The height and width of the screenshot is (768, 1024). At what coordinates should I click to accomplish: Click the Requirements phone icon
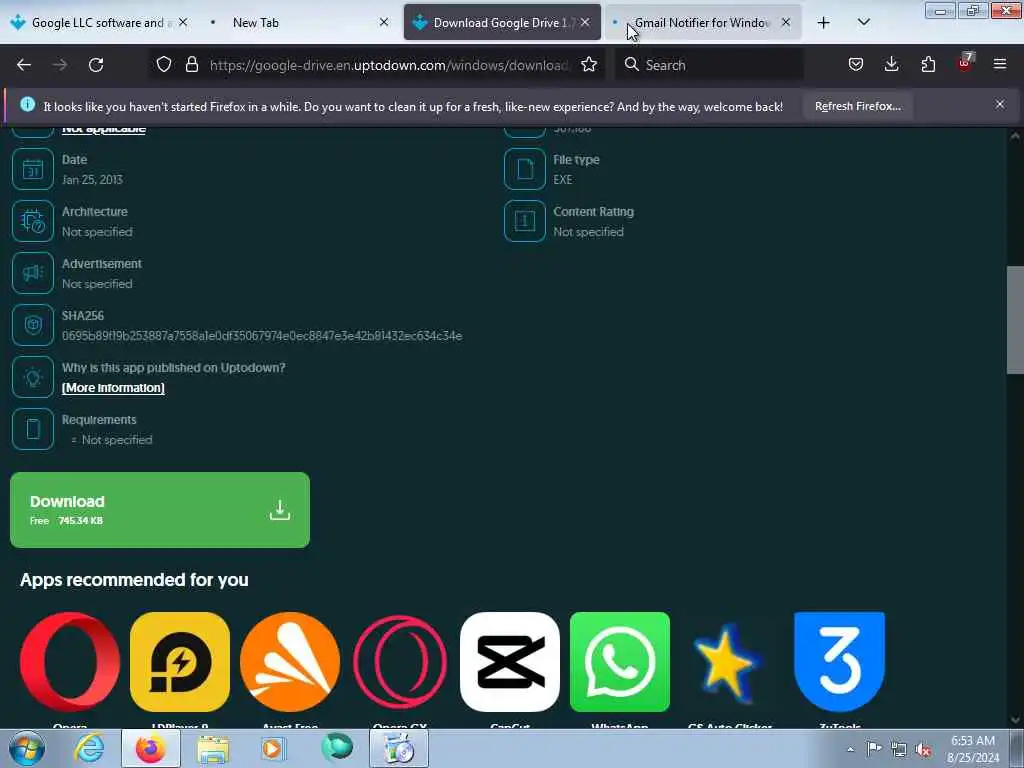33,429
